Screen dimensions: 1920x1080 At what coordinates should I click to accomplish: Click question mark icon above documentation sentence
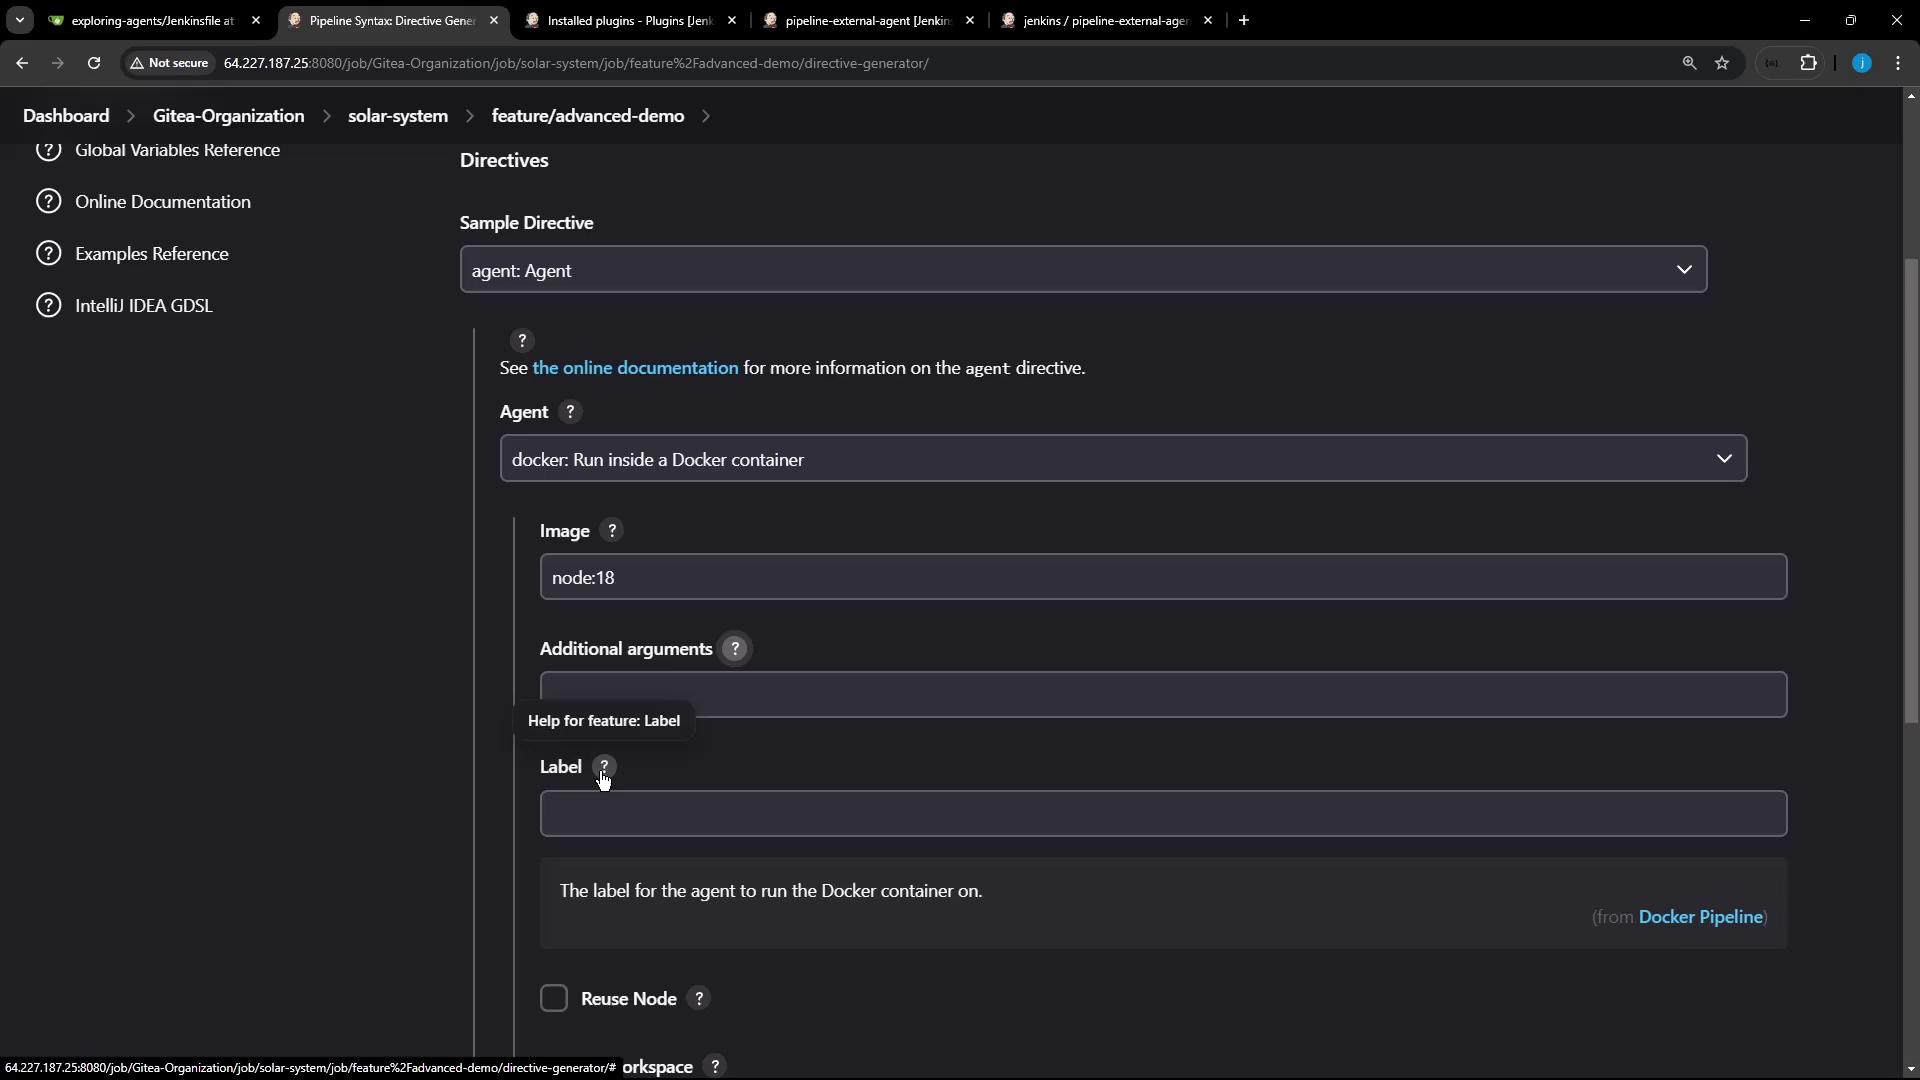click(522, 341)
